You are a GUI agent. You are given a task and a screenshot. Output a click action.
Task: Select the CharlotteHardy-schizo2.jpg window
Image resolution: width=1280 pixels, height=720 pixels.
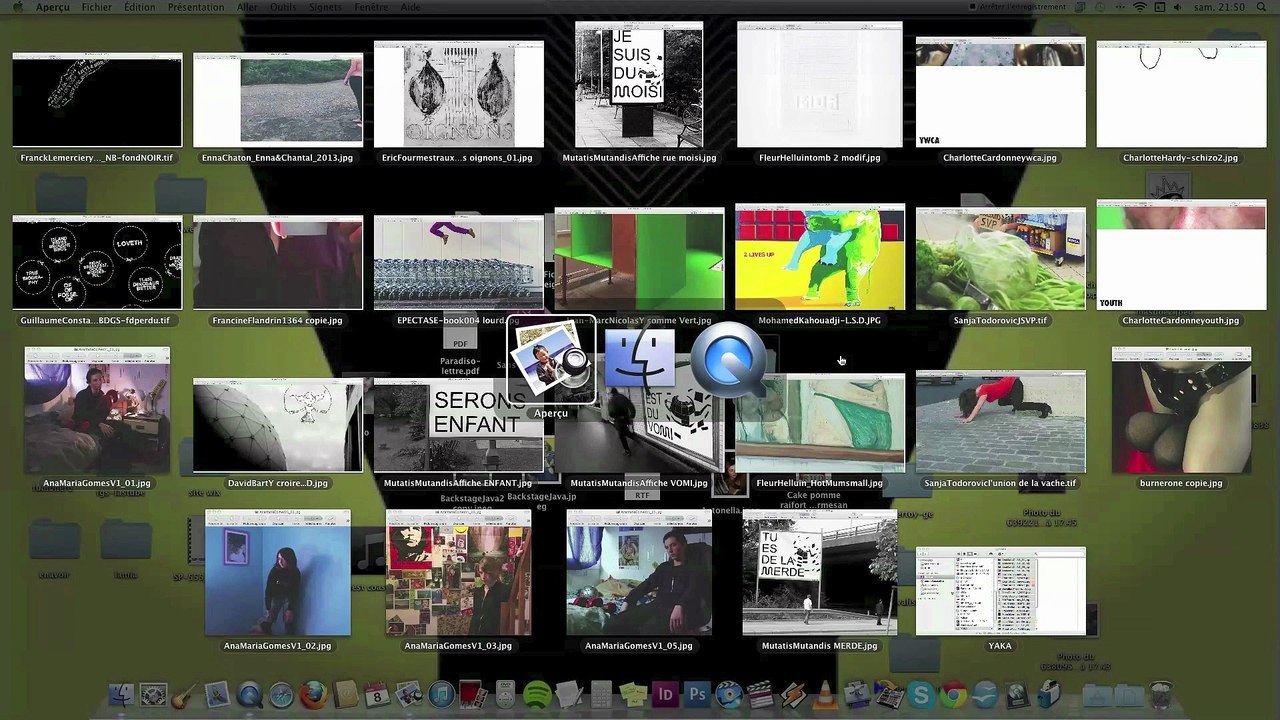click(x=1181, y=94)
